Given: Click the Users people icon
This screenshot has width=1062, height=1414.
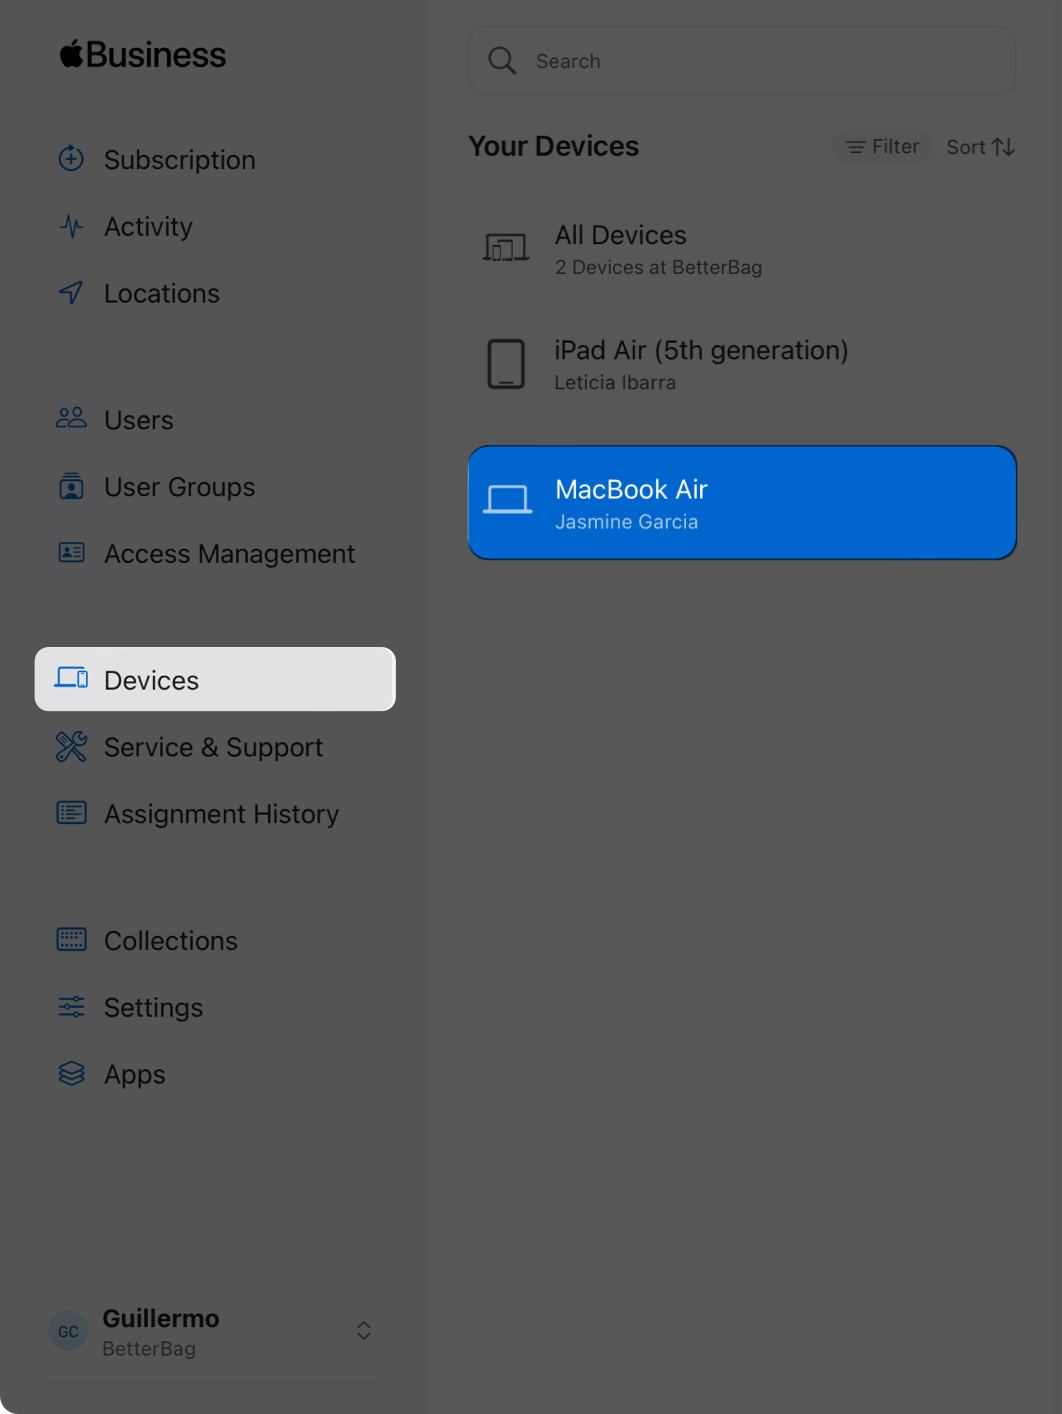Looking at the screenshot, I should [71, 419].
